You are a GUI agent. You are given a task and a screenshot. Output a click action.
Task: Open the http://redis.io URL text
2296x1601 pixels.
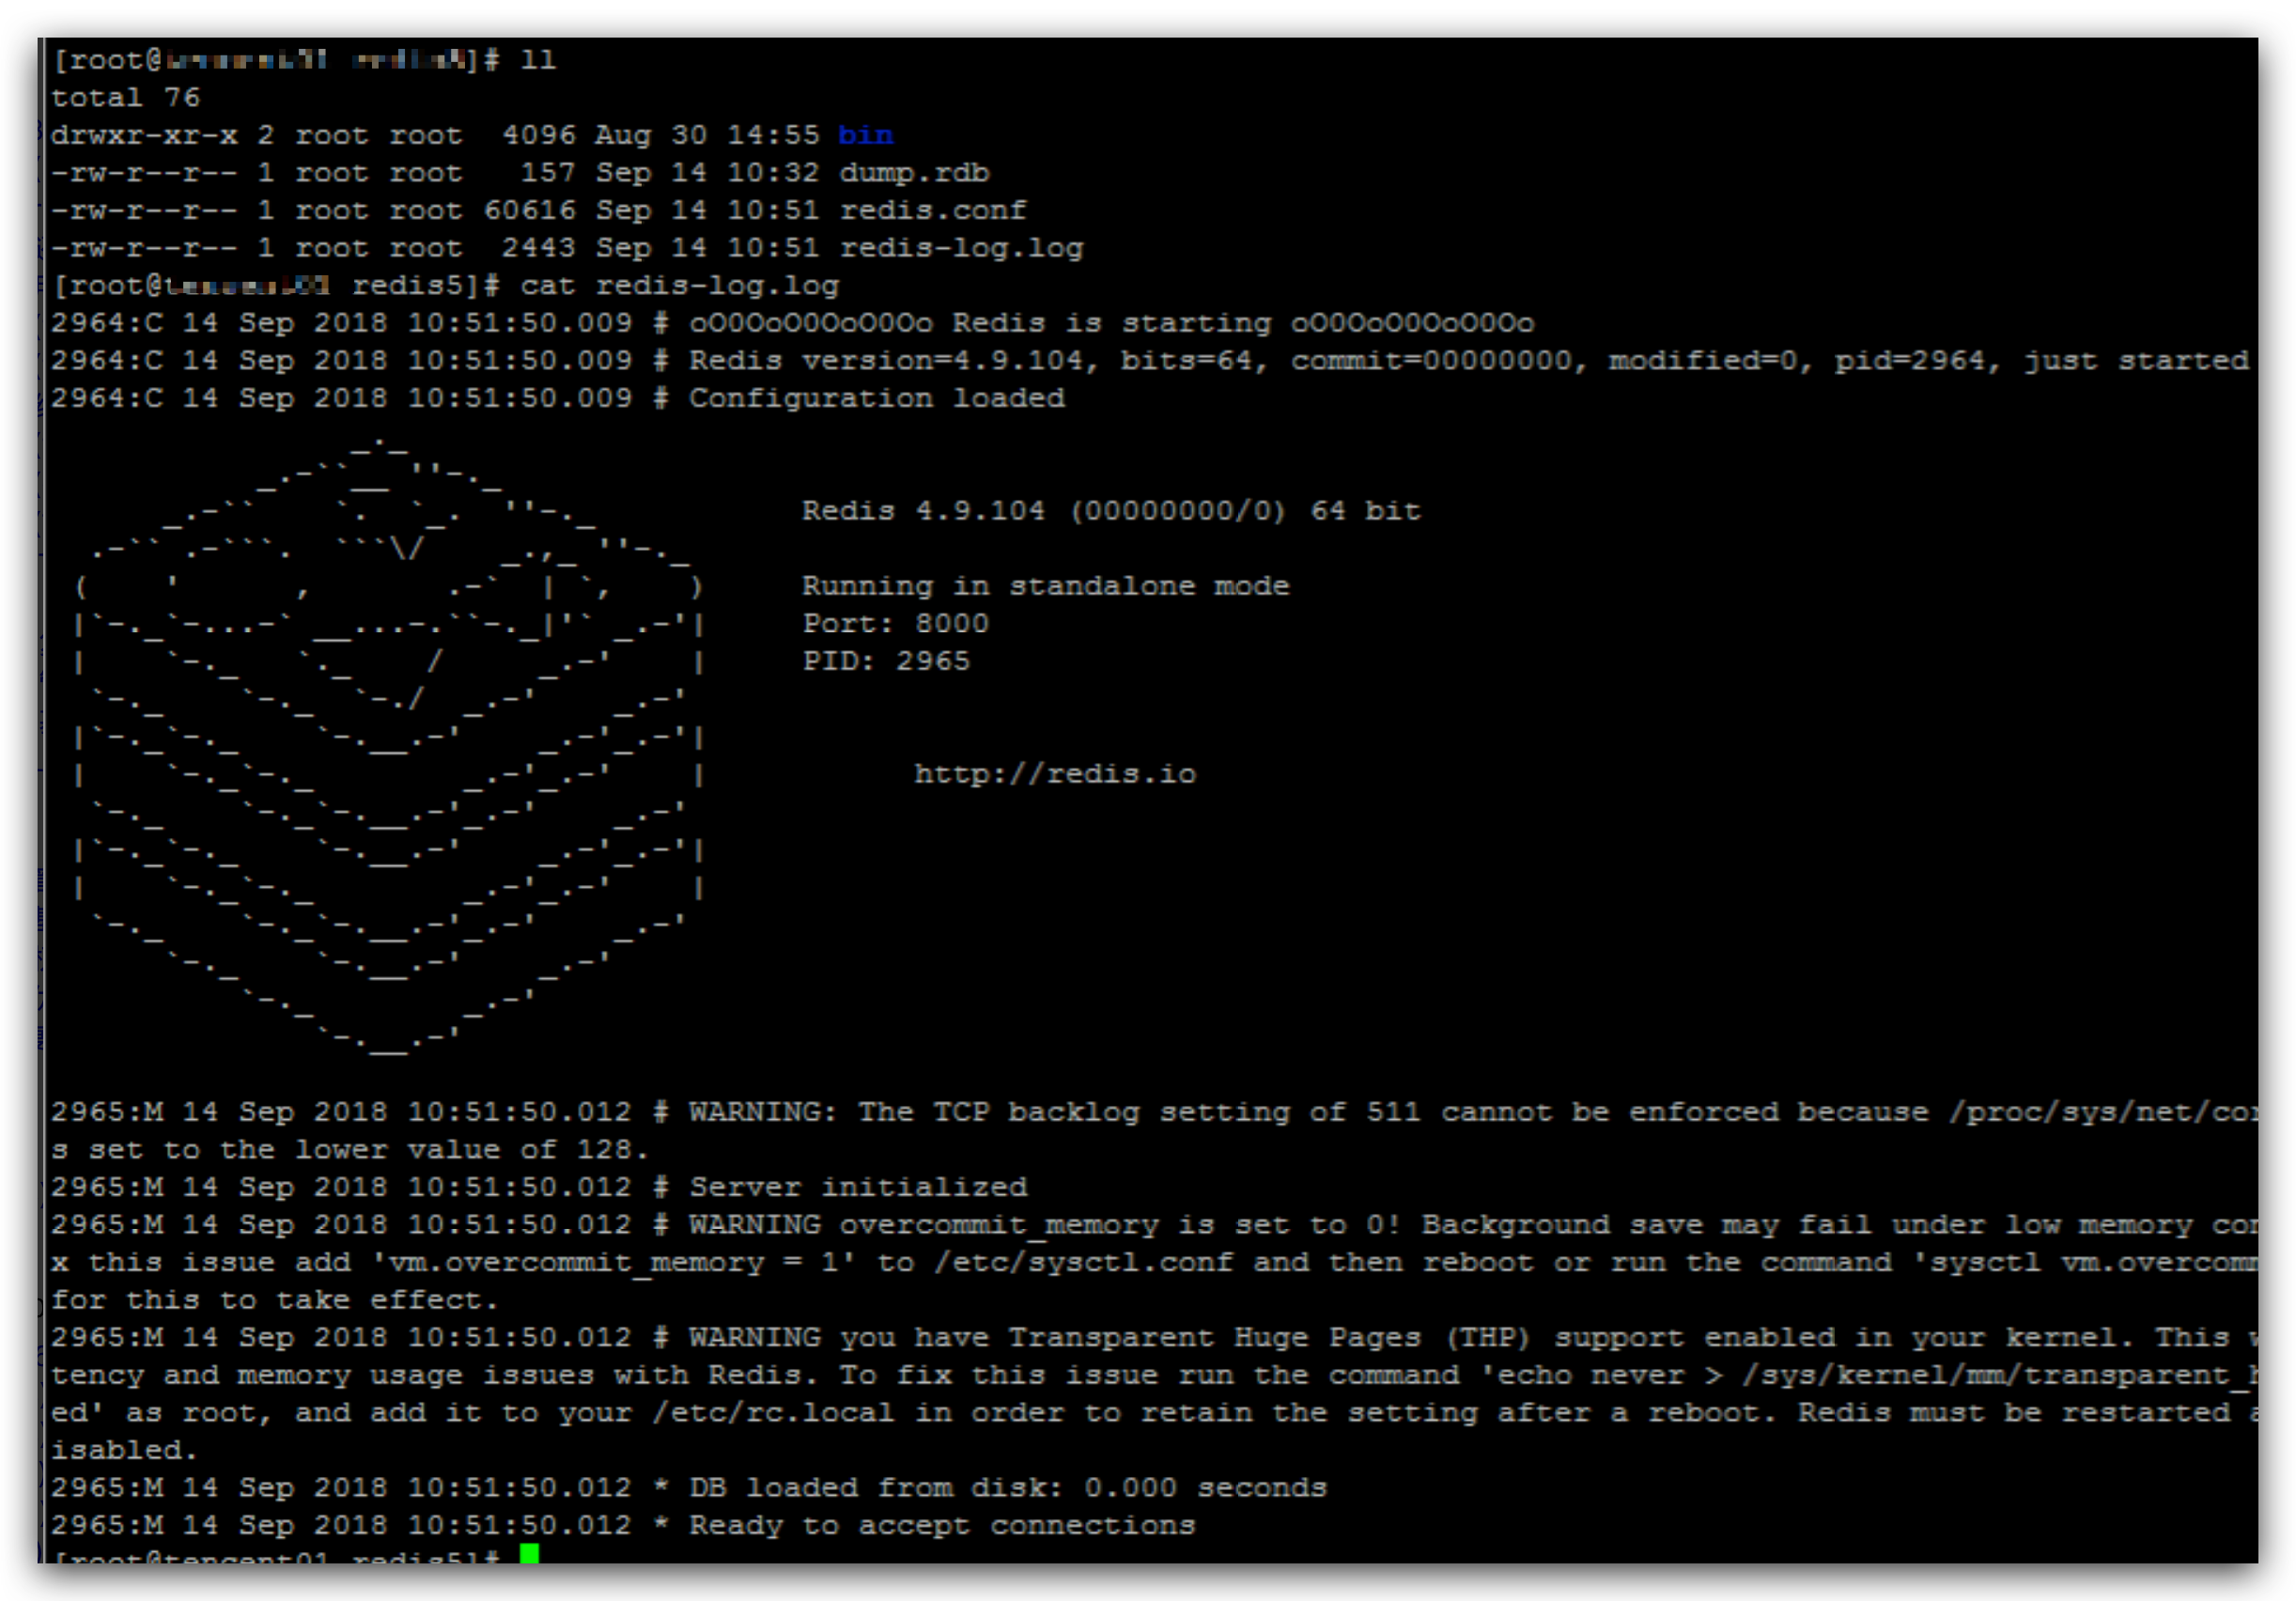[x=1054, y=774]
